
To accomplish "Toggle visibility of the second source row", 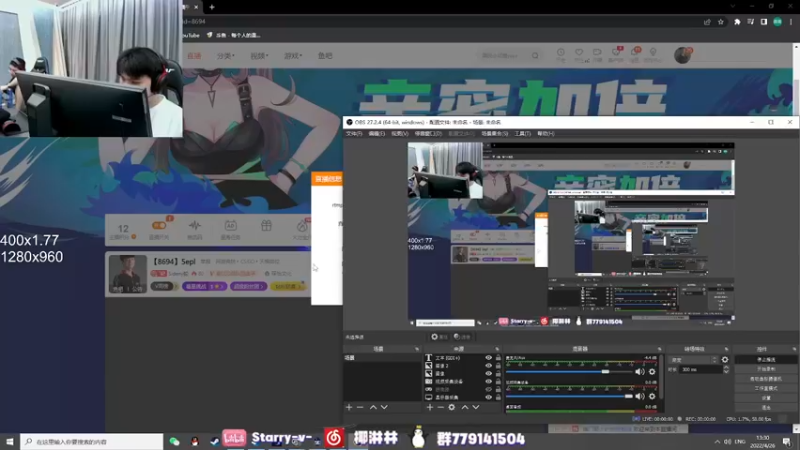I will 488,366.
